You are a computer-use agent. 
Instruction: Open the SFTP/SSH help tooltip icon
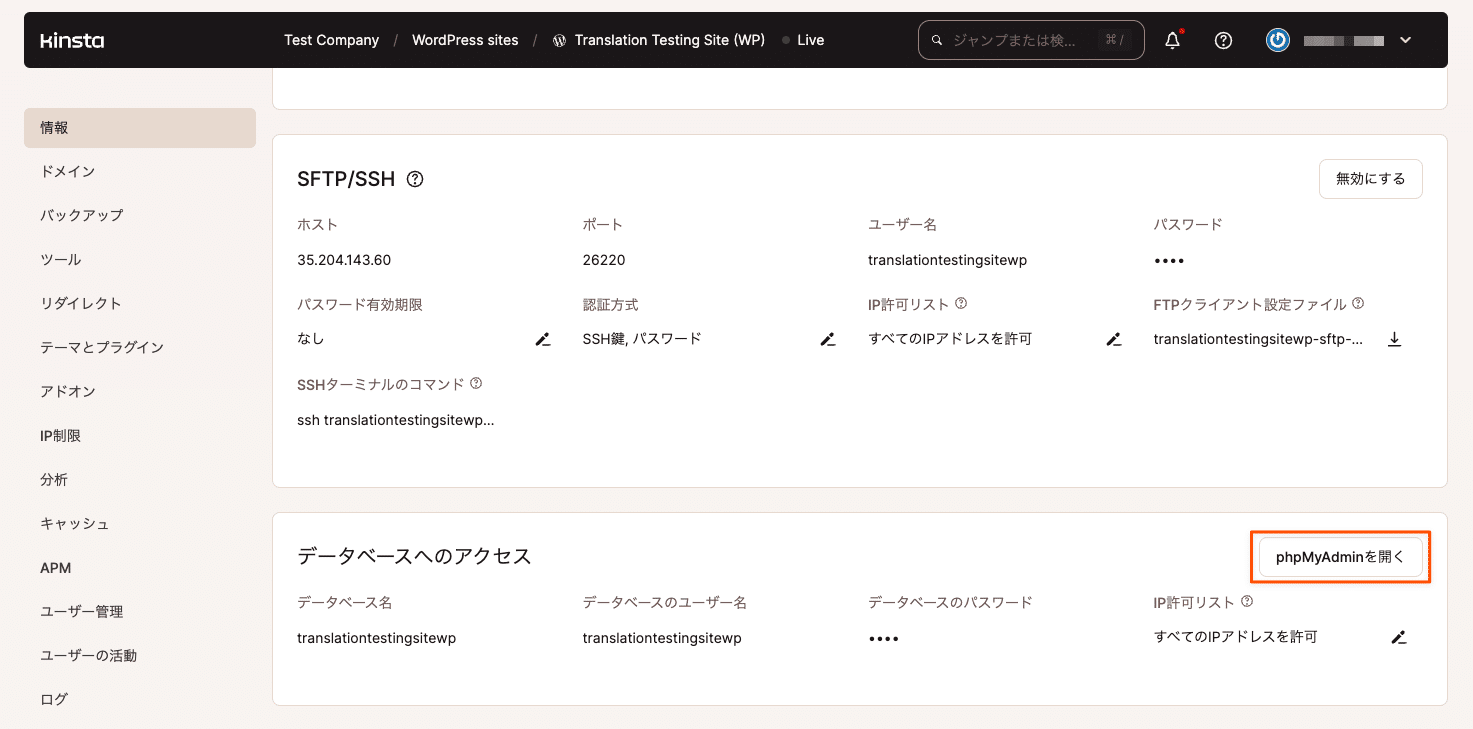[415, 178]
